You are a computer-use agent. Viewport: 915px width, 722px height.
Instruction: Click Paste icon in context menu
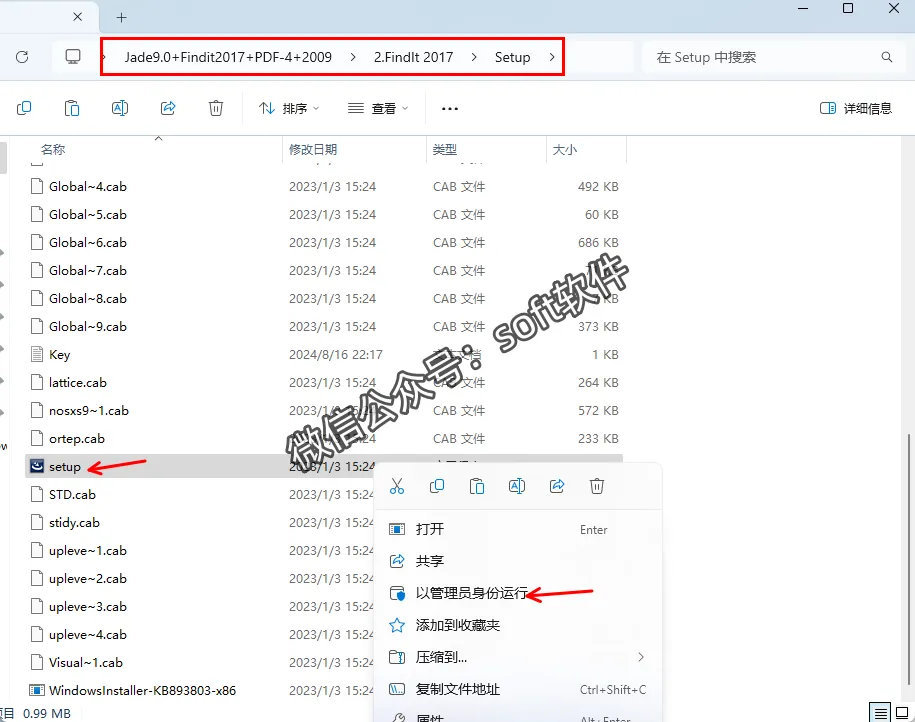(x=477, y=486)
